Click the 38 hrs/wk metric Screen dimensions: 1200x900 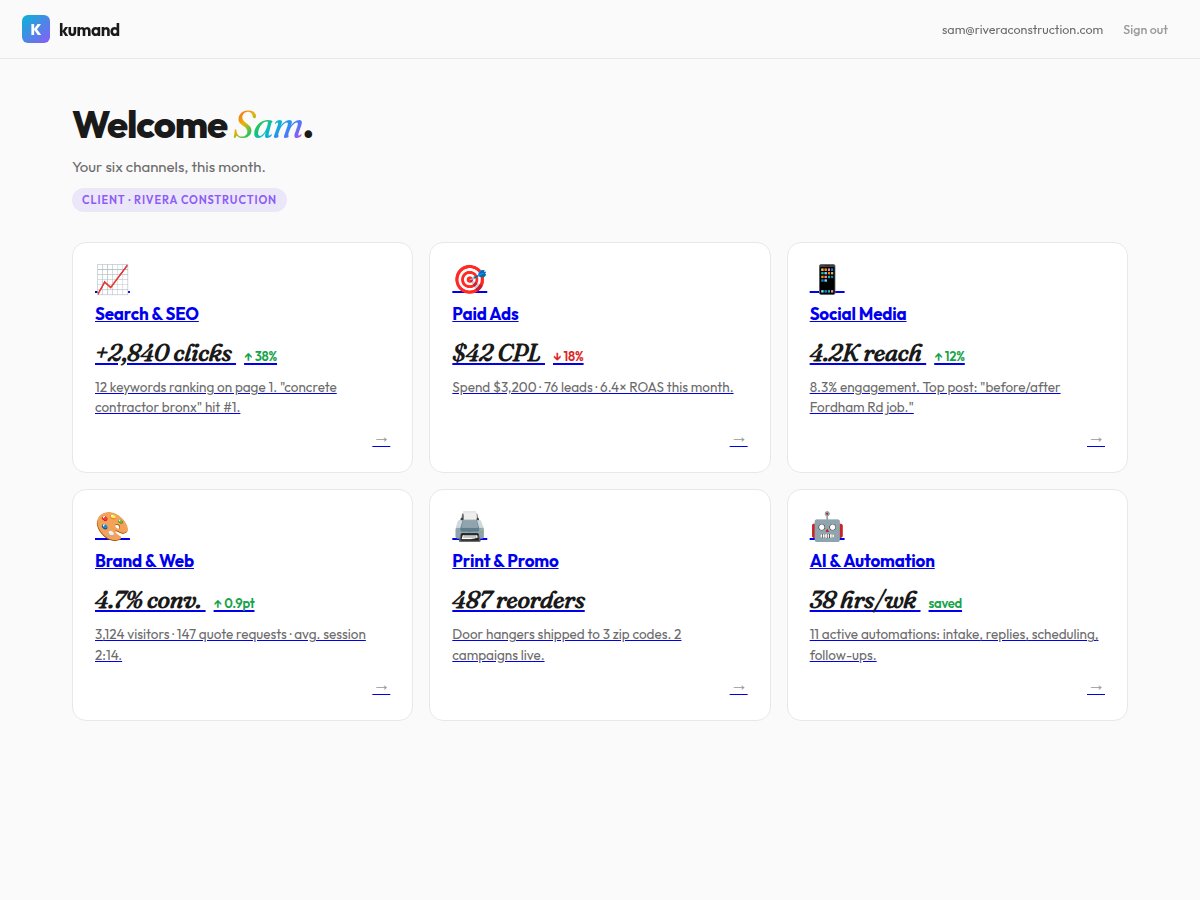point(864,600)
